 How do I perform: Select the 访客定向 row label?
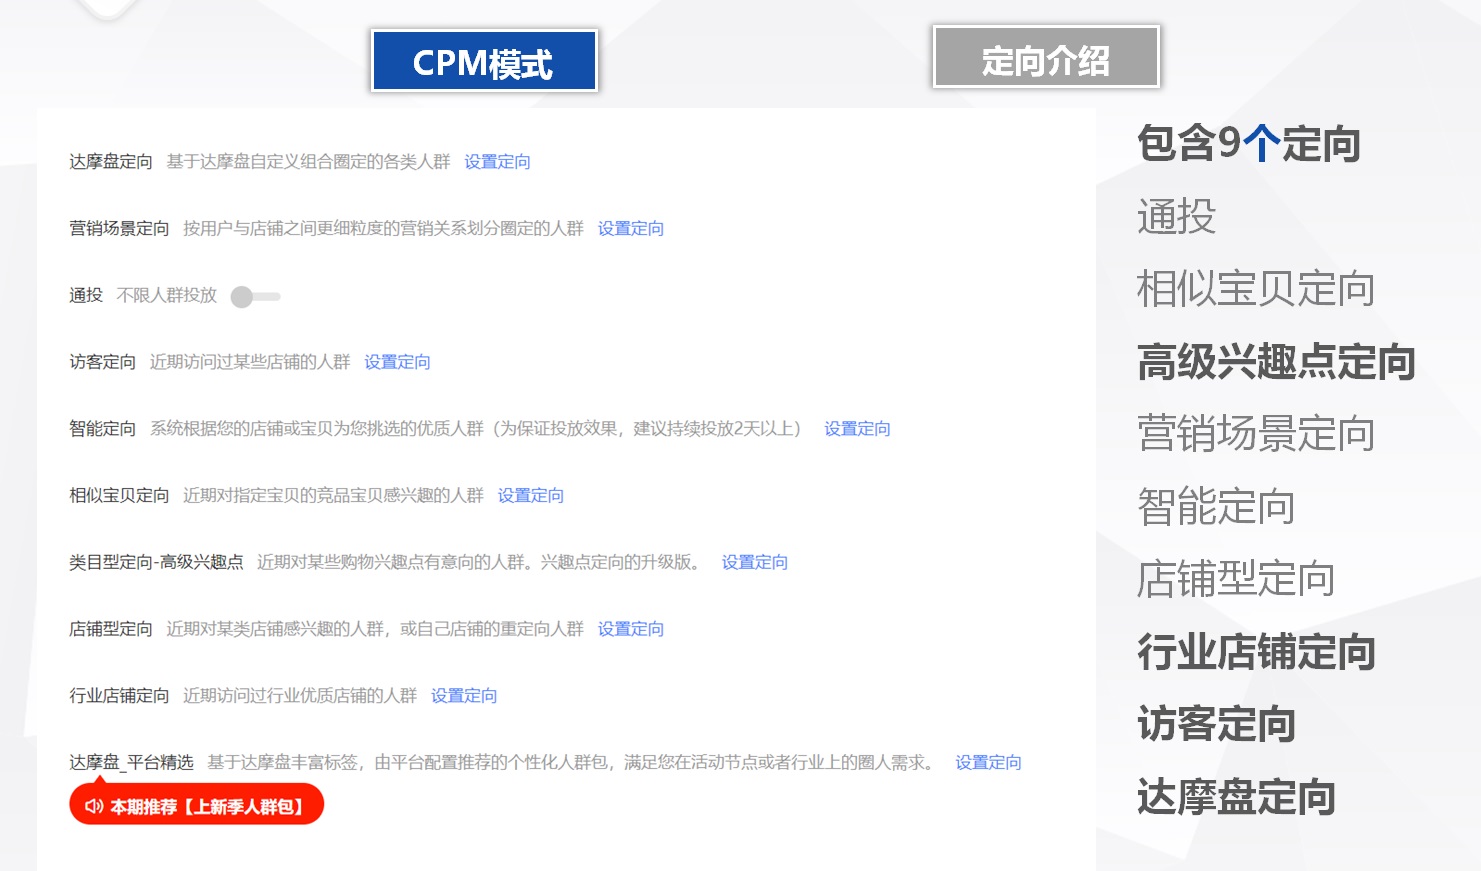click(102, 362)
